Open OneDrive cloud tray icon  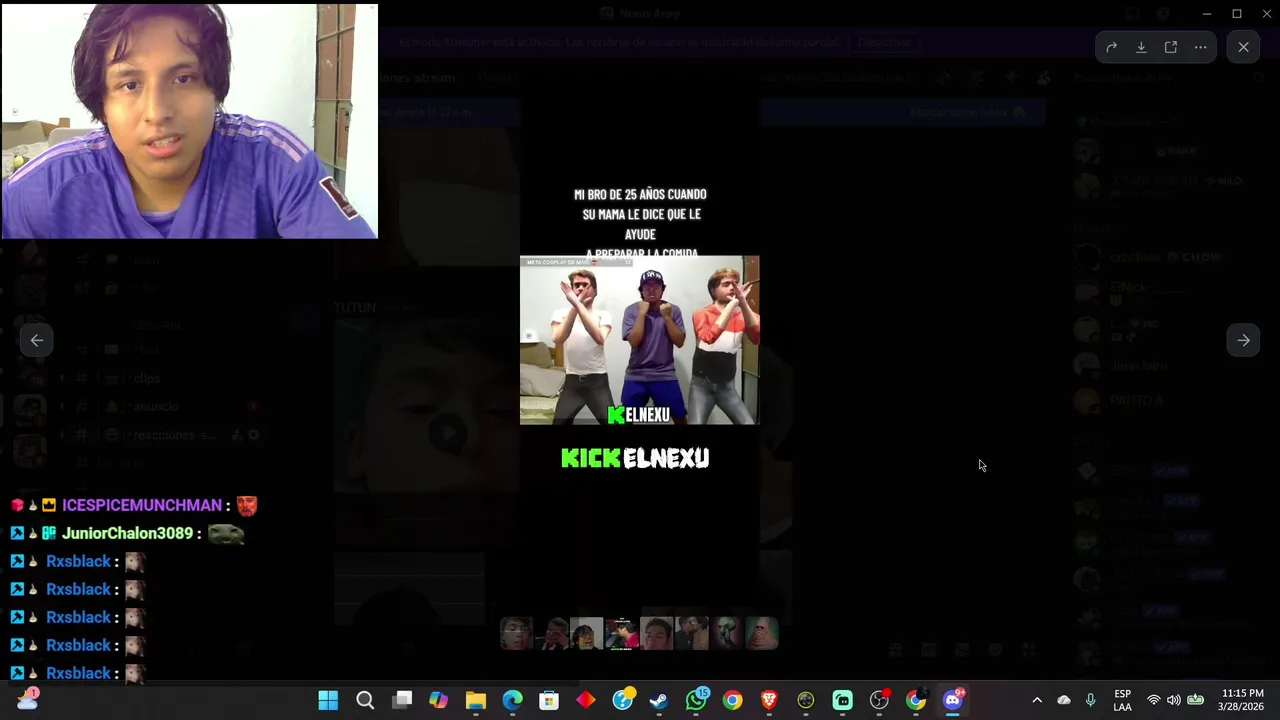coord(1064,700)
